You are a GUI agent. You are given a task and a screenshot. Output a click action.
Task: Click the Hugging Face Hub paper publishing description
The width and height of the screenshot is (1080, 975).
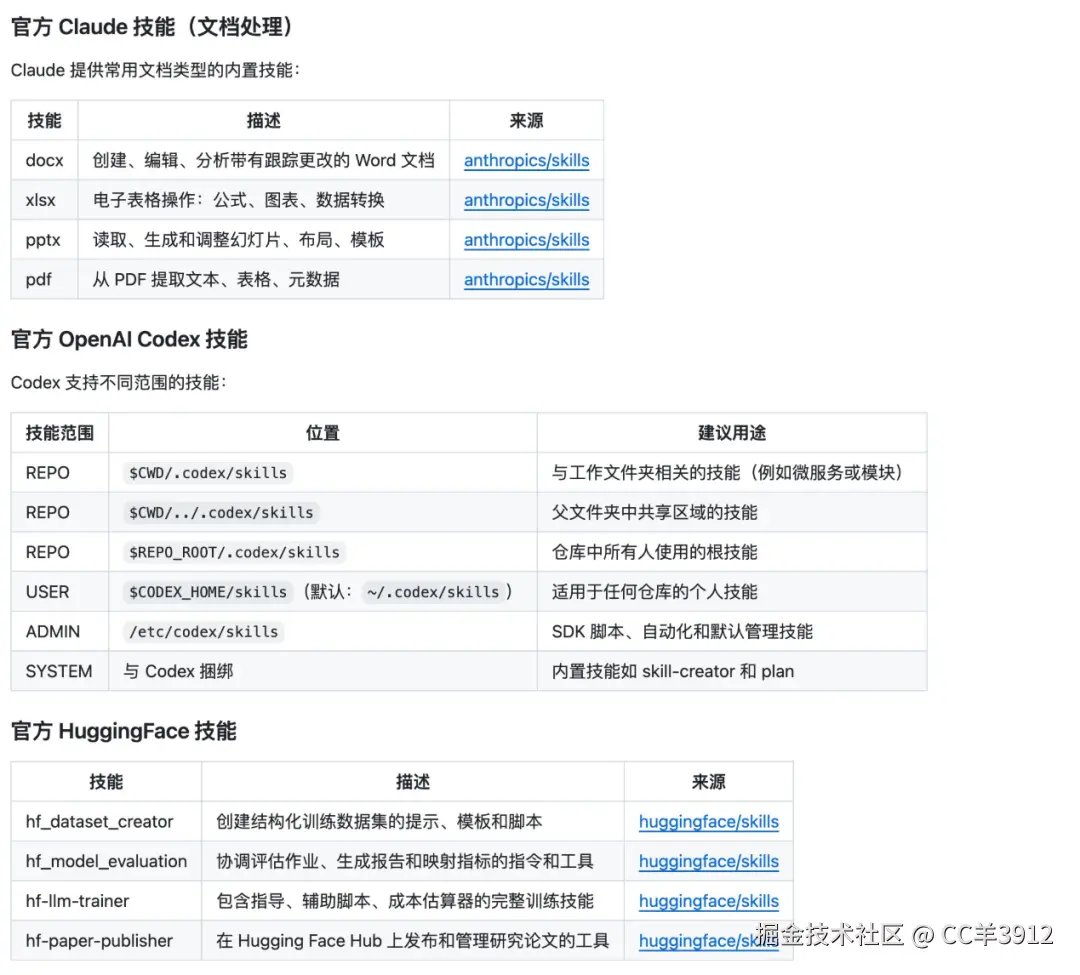coord(413,941)
